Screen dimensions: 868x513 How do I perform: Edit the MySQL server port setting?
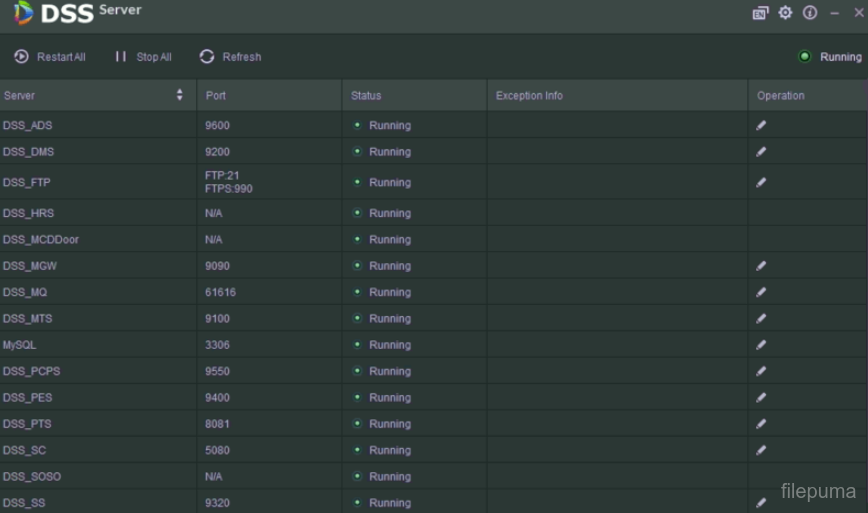click(761, 345)
